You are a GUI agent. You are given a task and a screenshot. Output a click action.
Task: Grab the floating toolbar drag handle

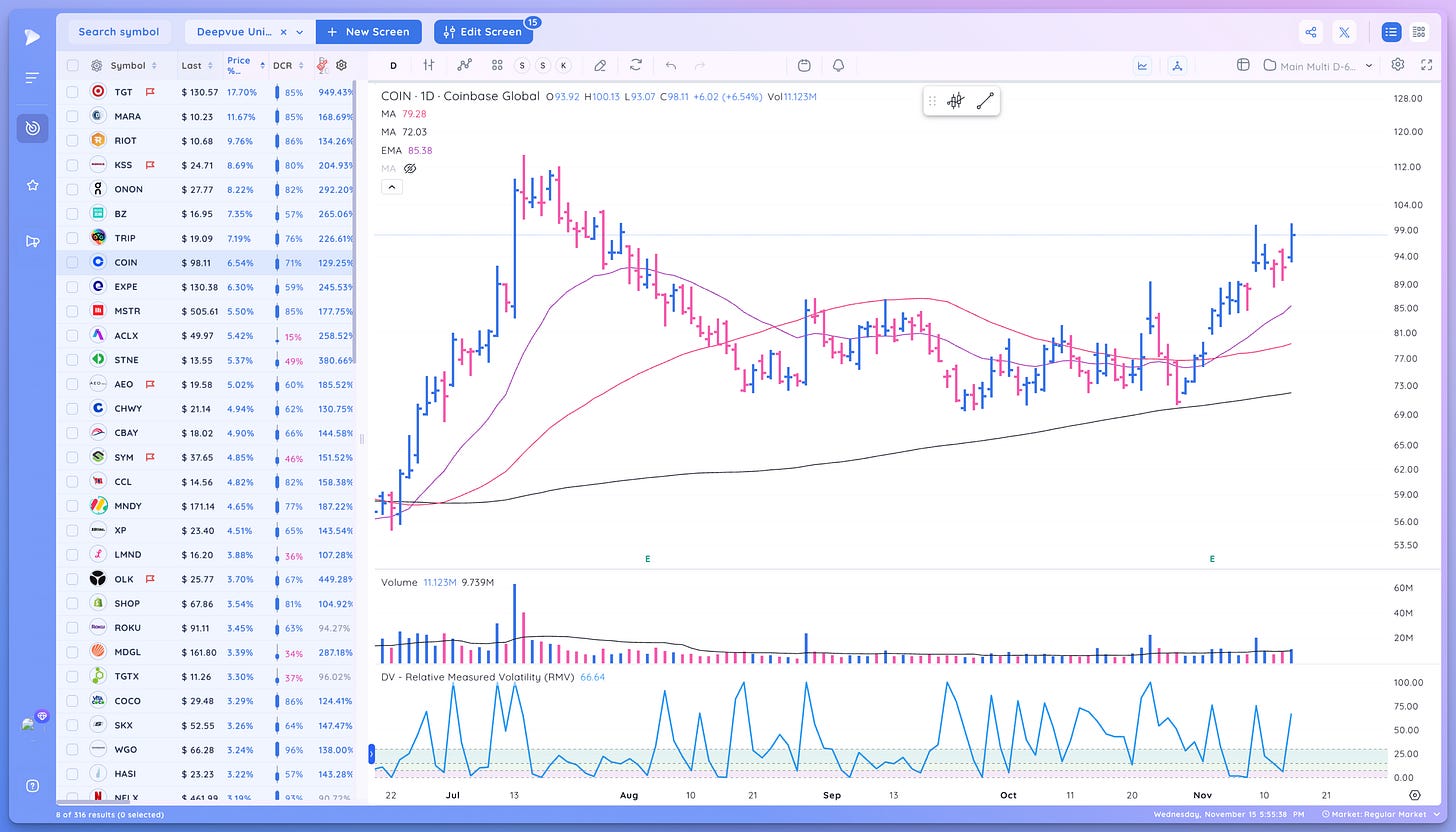point(932,100)
